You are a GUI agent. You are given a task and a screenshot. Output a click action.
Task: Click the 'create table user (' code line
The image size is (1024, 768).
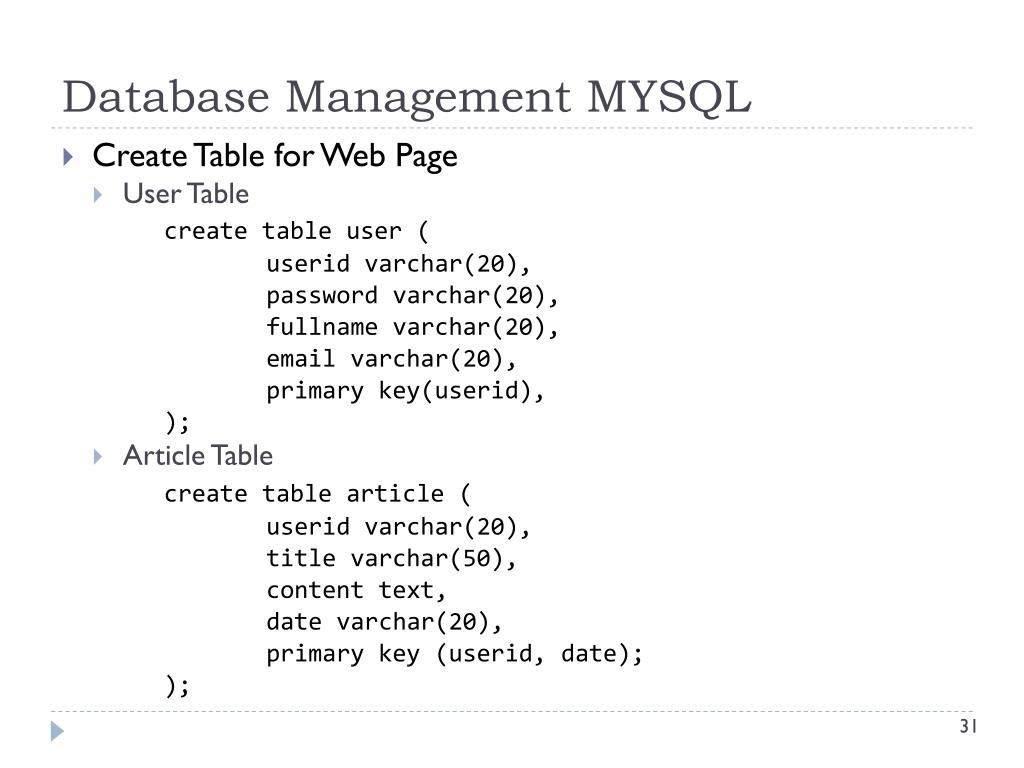296,231
